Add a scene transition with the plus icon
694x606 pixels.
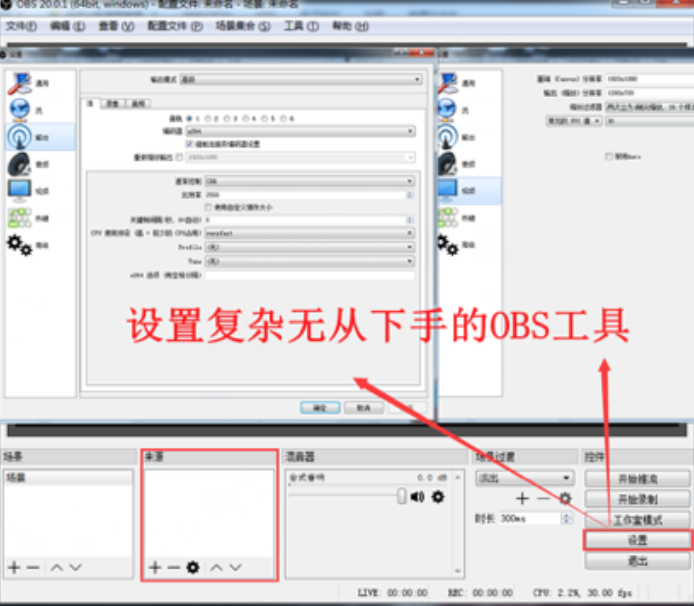(522, 498)
